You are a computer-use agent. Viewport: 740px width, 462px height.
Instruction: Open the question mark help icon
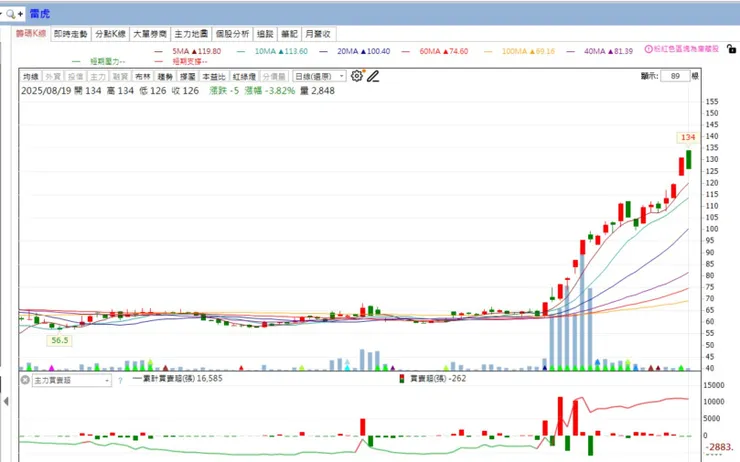(120, 380)
